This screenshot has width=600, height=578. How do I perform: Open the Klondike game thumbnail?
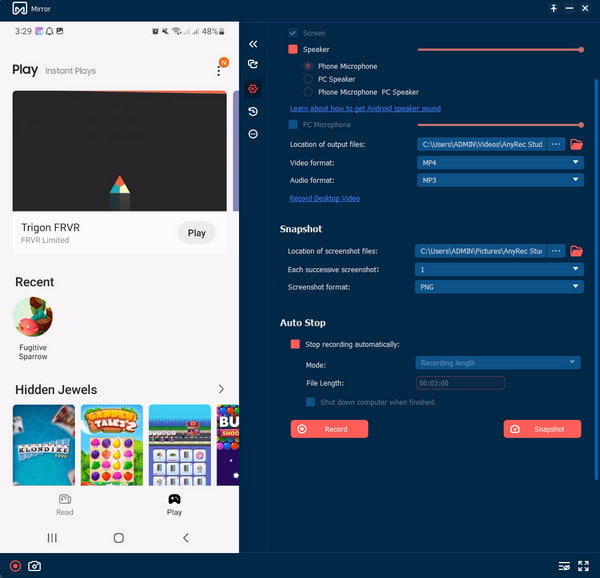tap(44, 445)
